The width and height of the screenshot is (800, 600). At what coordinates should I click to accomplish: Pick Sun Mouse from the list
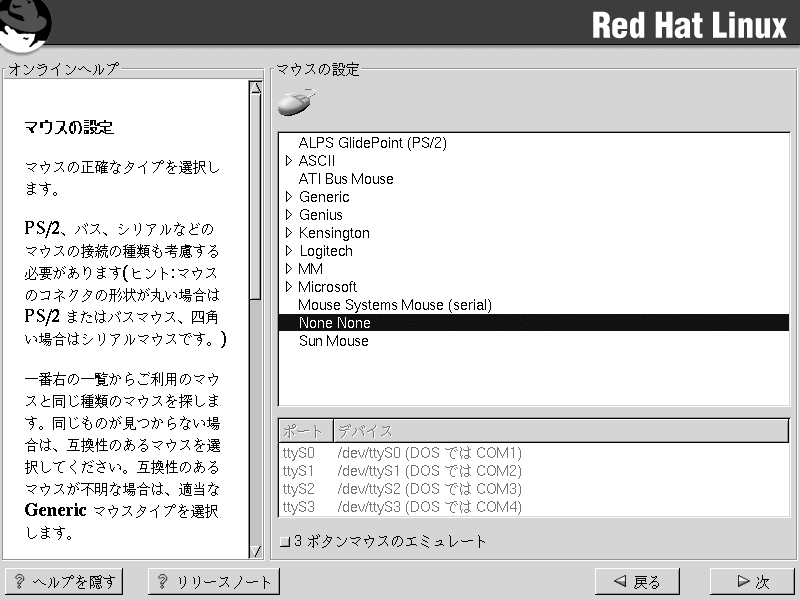[333, 341]
